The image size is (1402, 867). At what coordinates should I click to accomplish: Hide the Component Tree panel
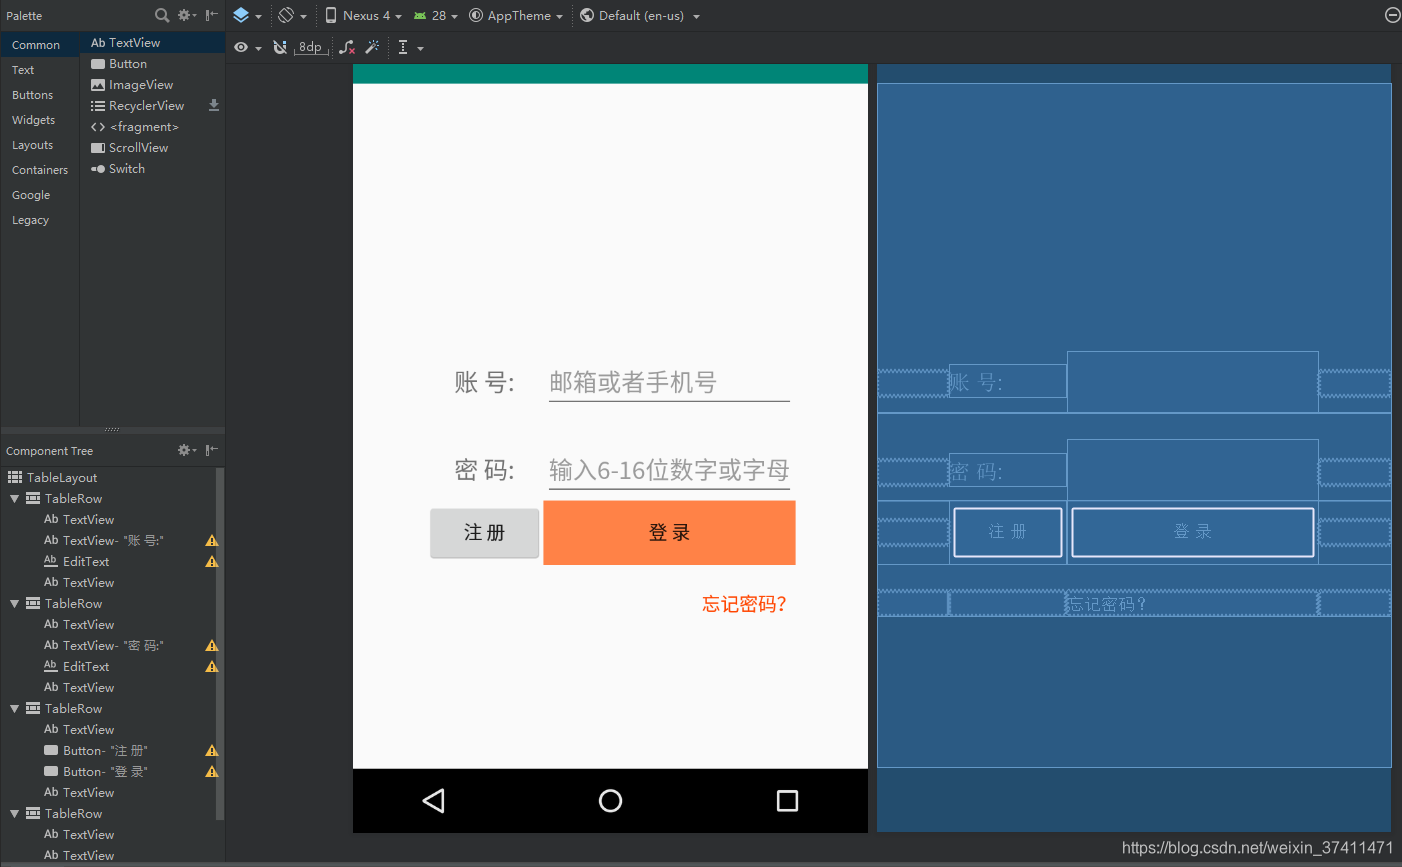[211, 450]
